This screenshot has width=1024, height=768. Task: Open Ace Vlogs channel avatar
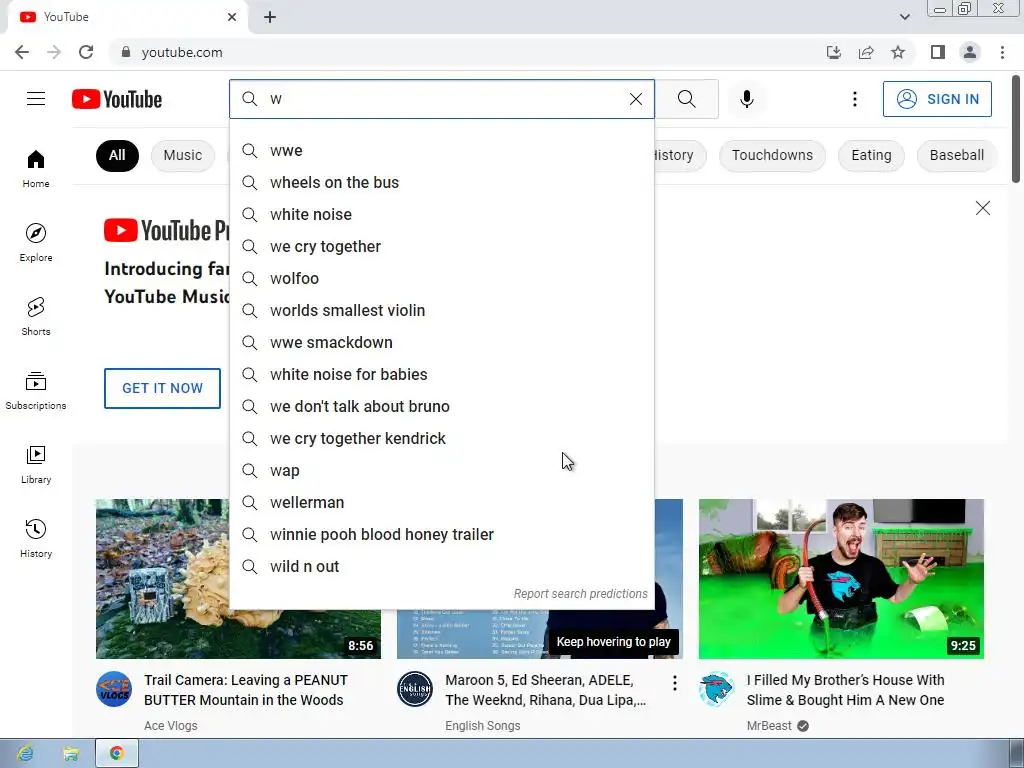coord(114,689)
